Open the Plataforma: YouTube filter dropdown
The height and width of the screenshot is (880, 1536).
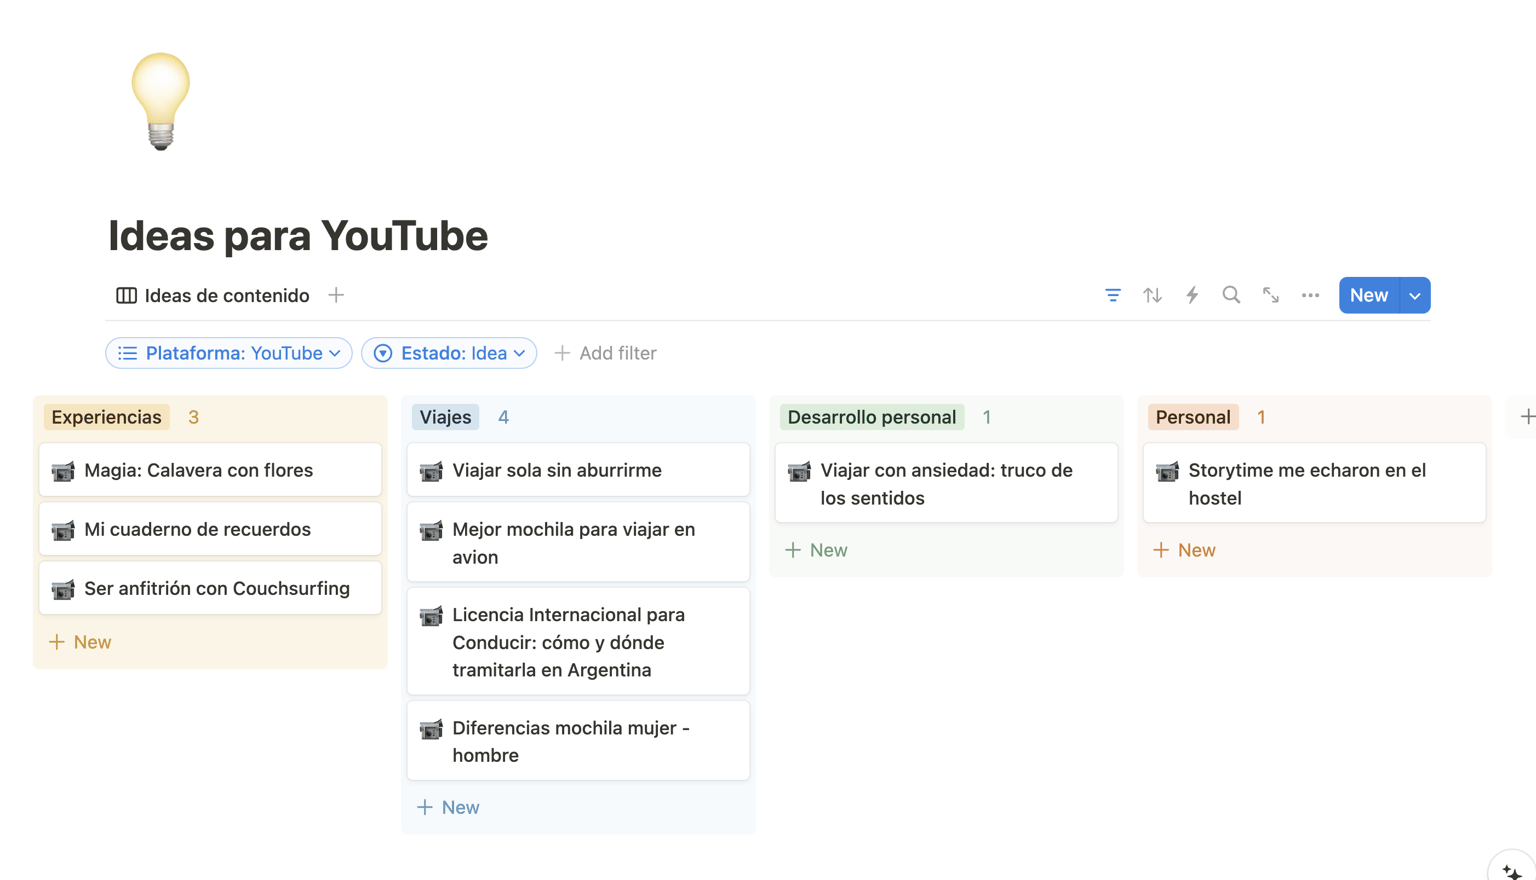coord(229,353)
